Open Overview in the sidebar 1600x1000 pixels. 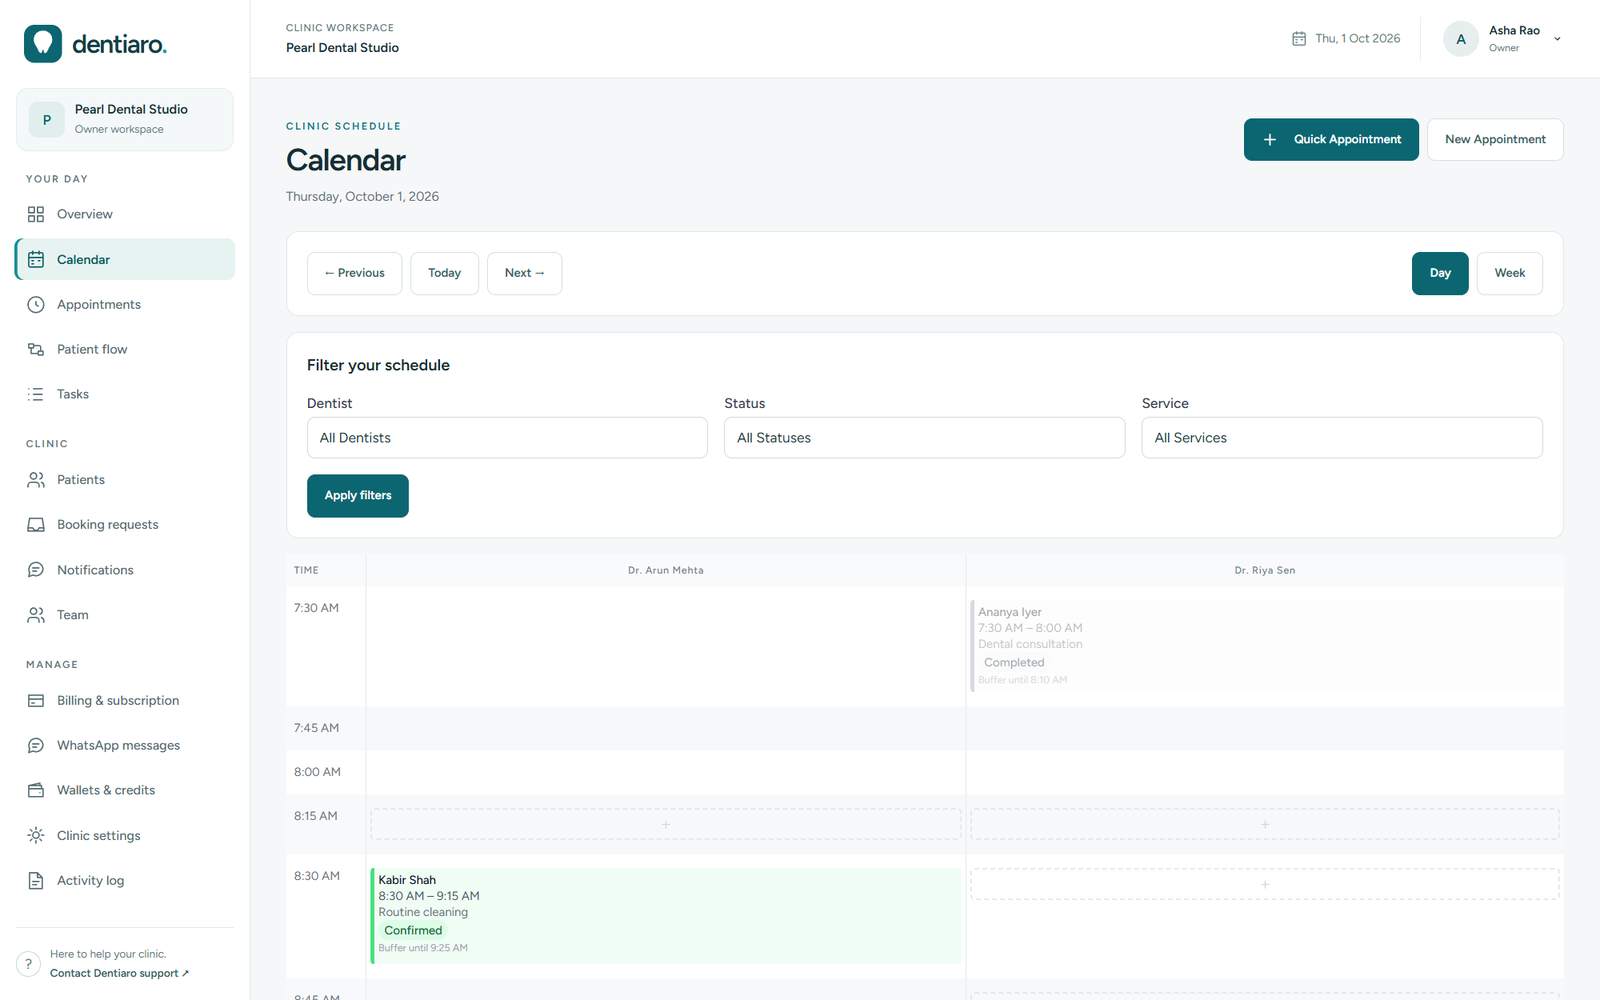click(x=125, y=214)
